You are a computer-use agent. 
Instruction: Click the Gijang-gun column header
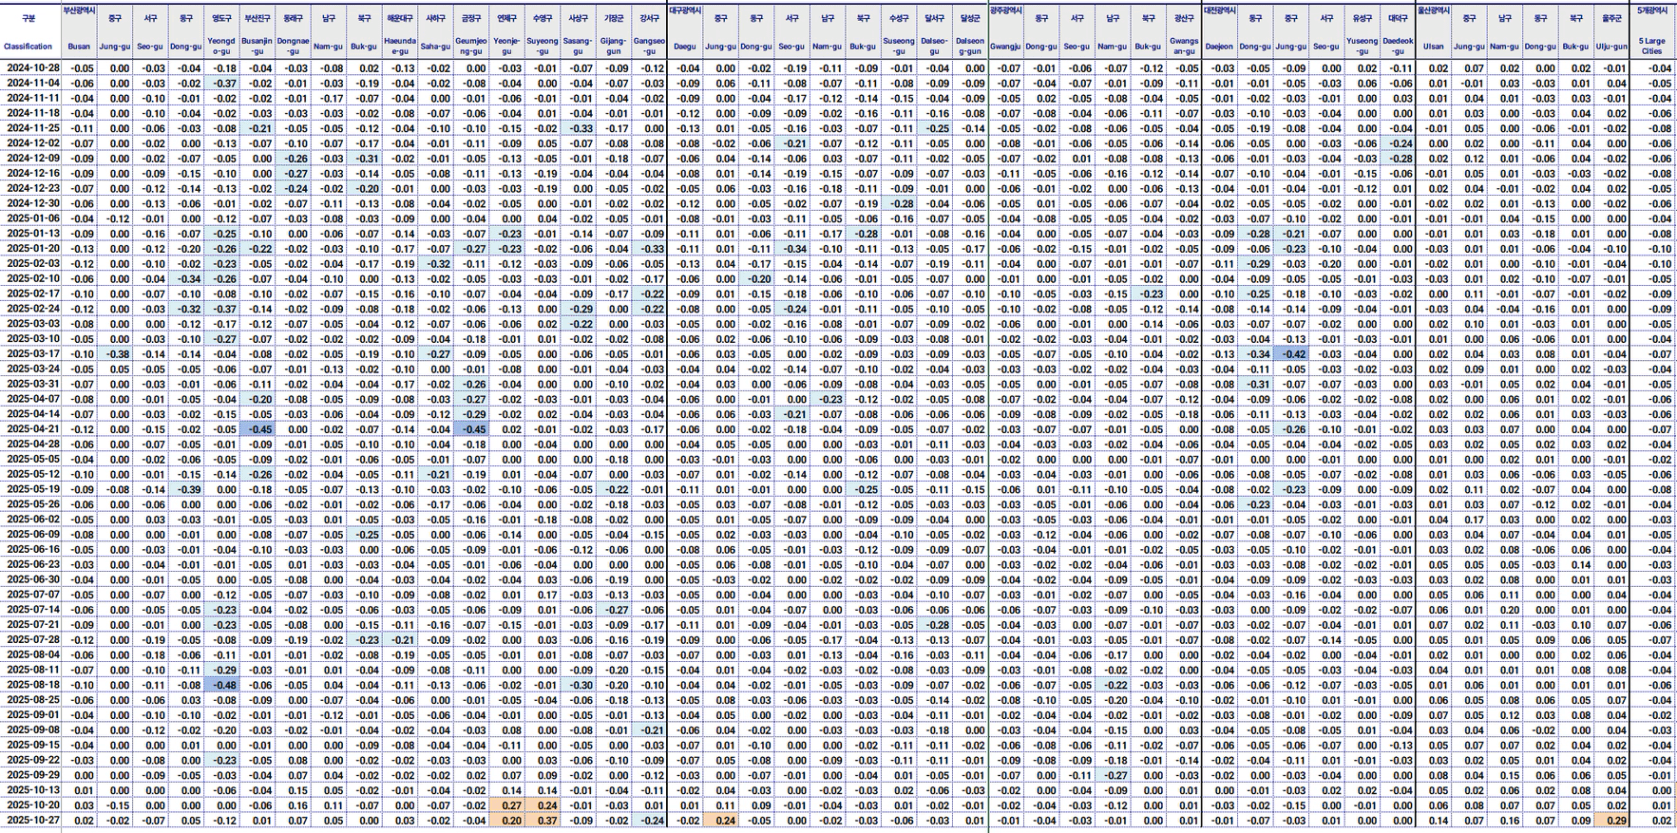click(x=614, y=46)
